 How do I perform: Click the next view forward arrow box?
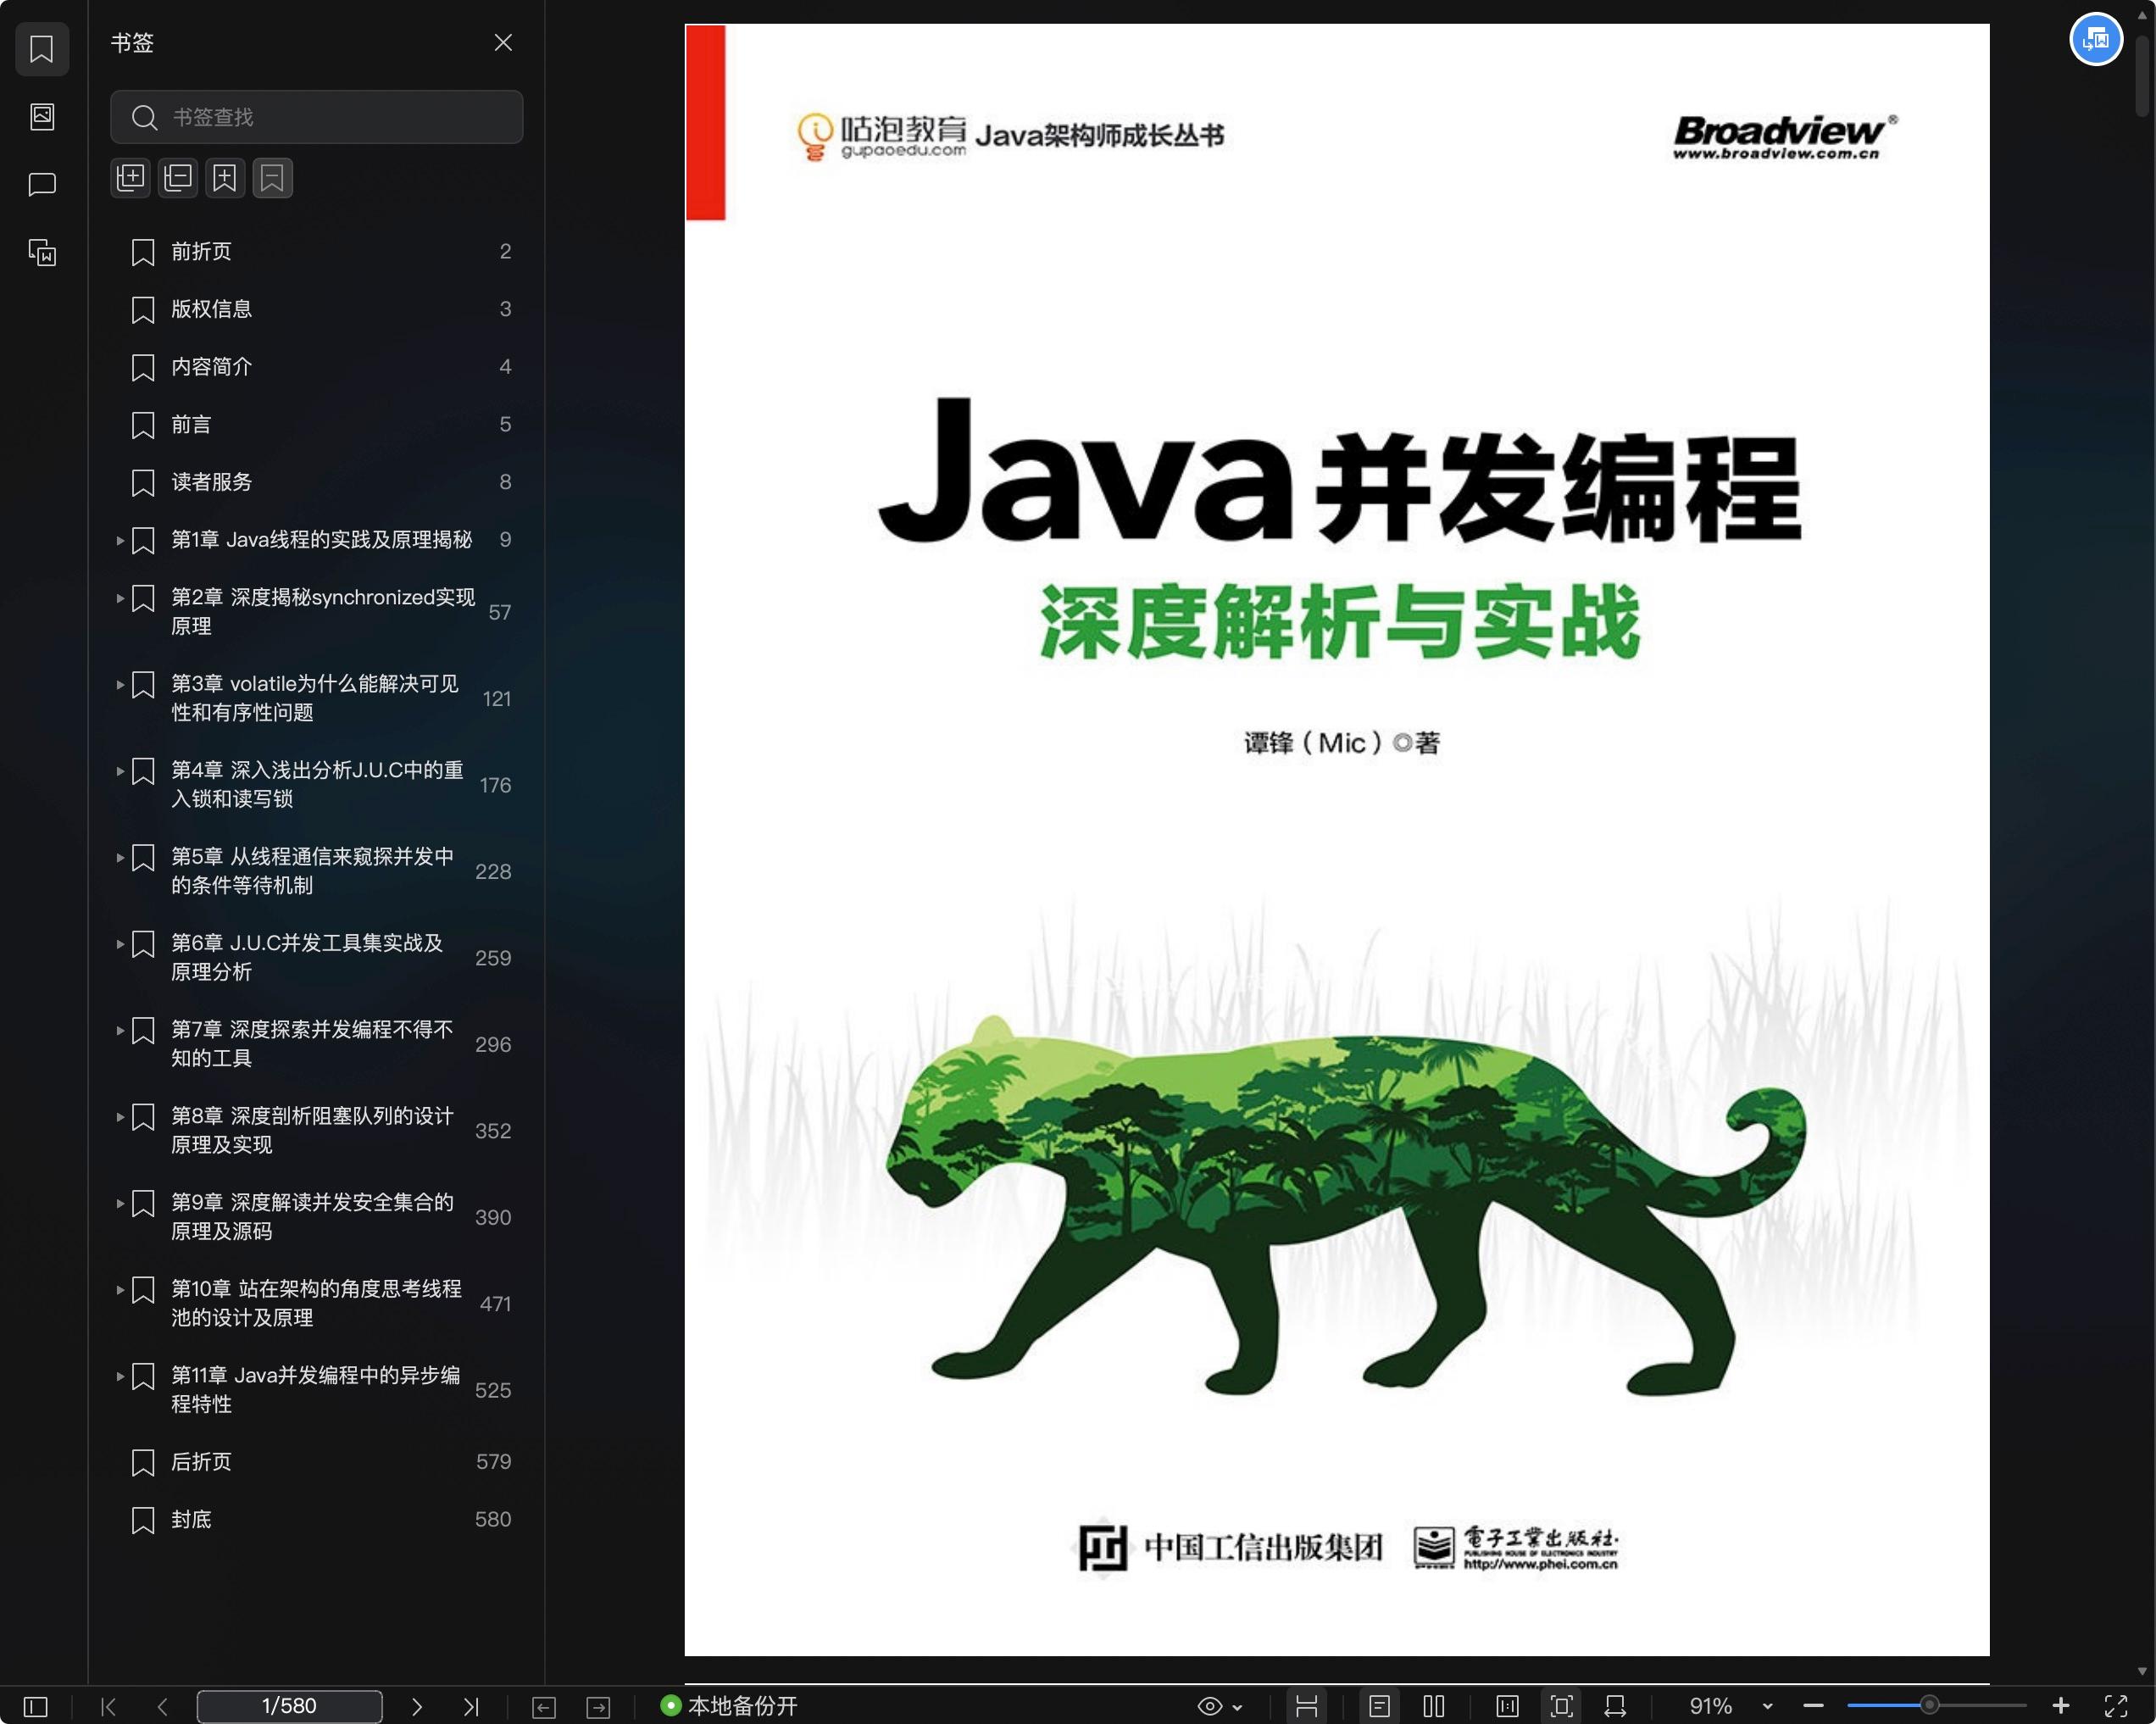[598, 1707]
